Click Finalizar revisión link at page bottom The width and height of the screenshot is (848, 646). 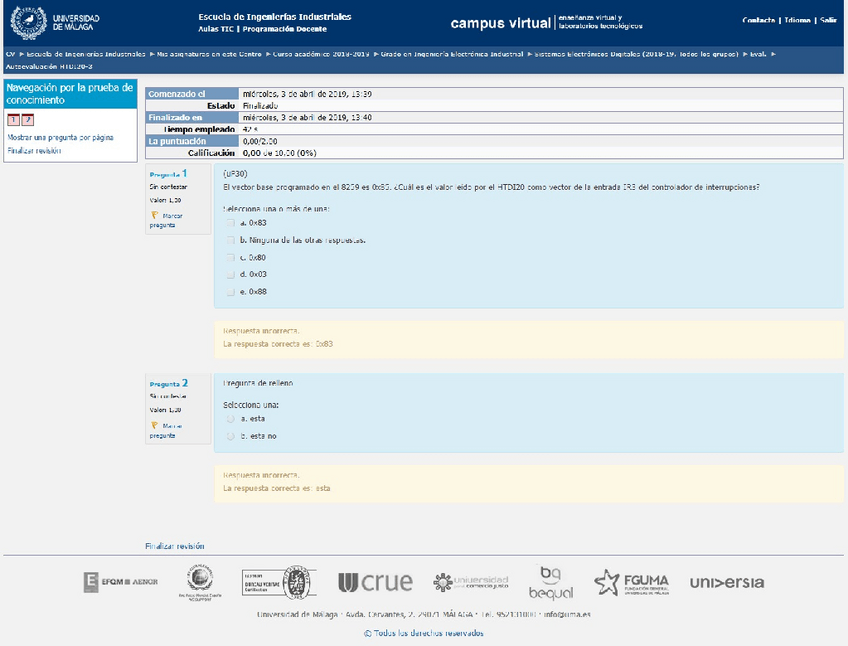point(175,546)
